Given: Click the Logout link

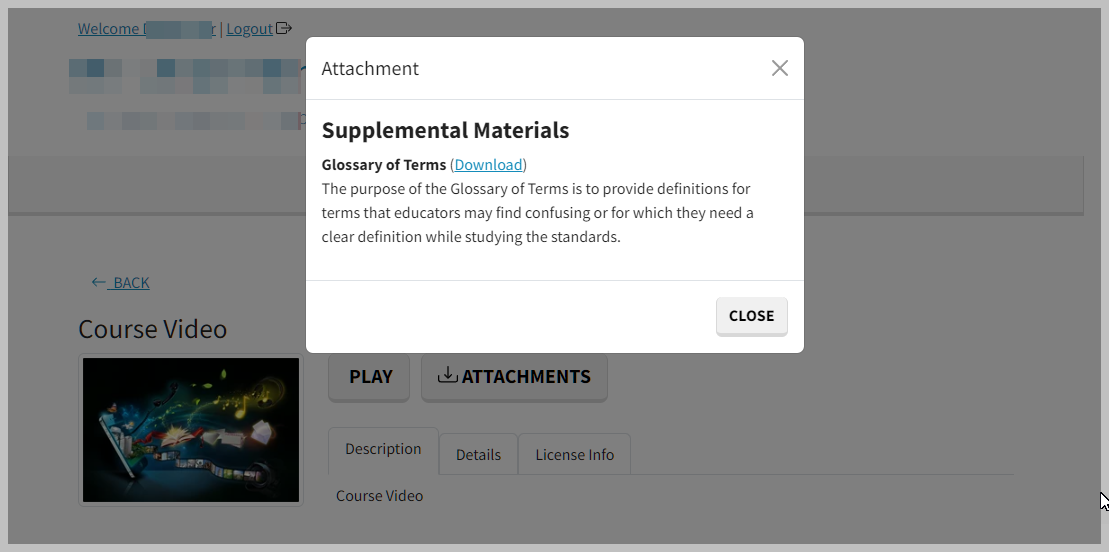Looking at the screenshot, I should coord(249,29).
